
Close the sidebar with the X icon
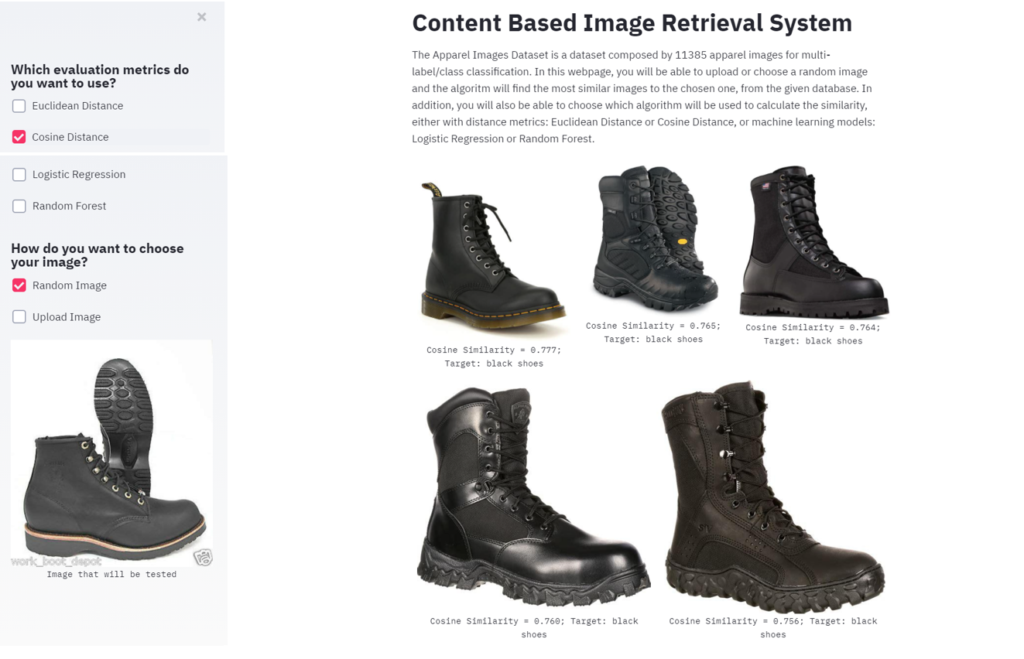point(202,17)
